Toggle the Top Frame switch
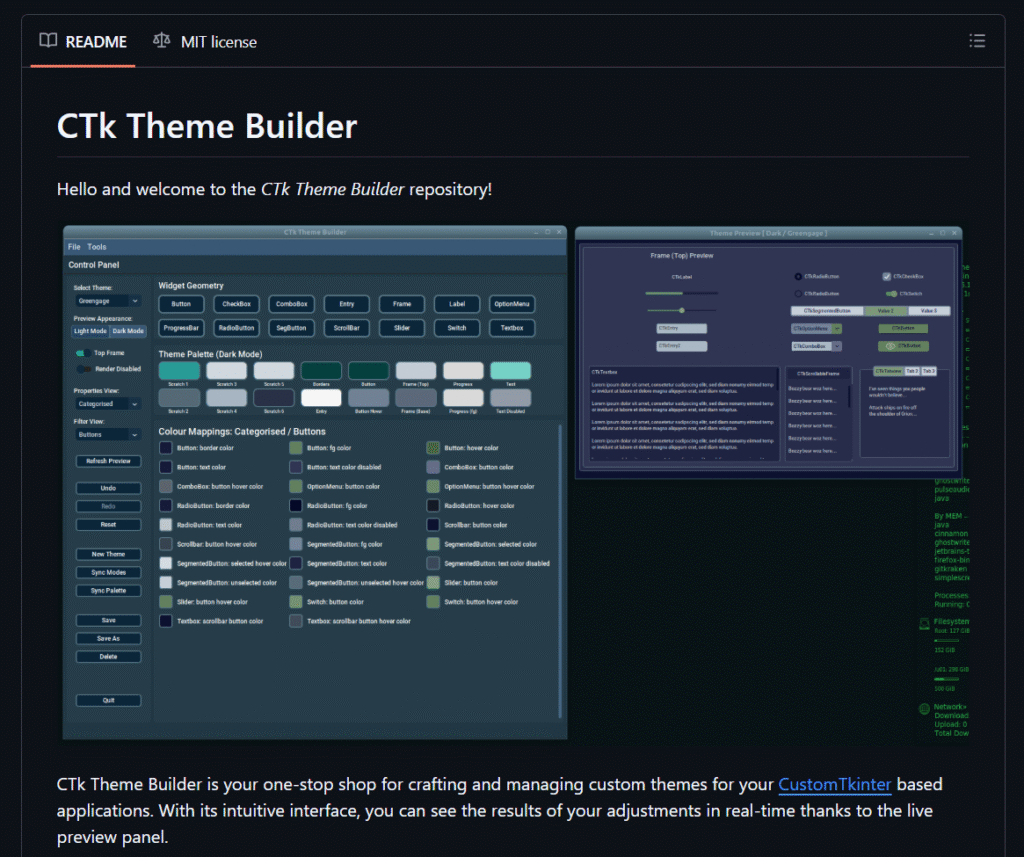The width and height of the screenshot is (1024, 857). click(83, 353)
